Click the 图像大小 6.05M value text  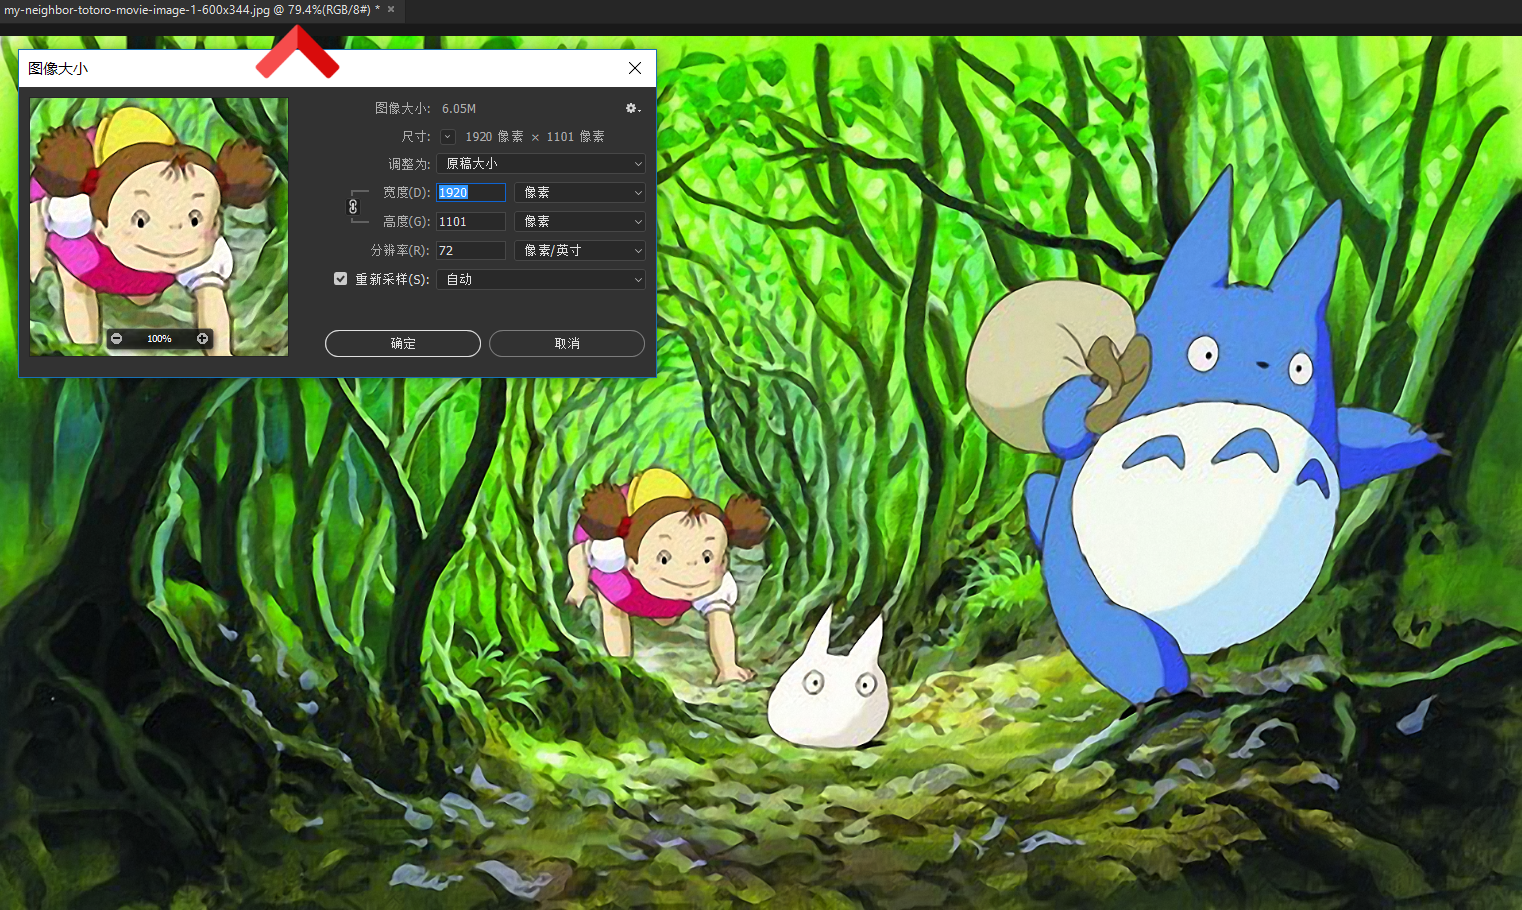(x=459, y=108)
